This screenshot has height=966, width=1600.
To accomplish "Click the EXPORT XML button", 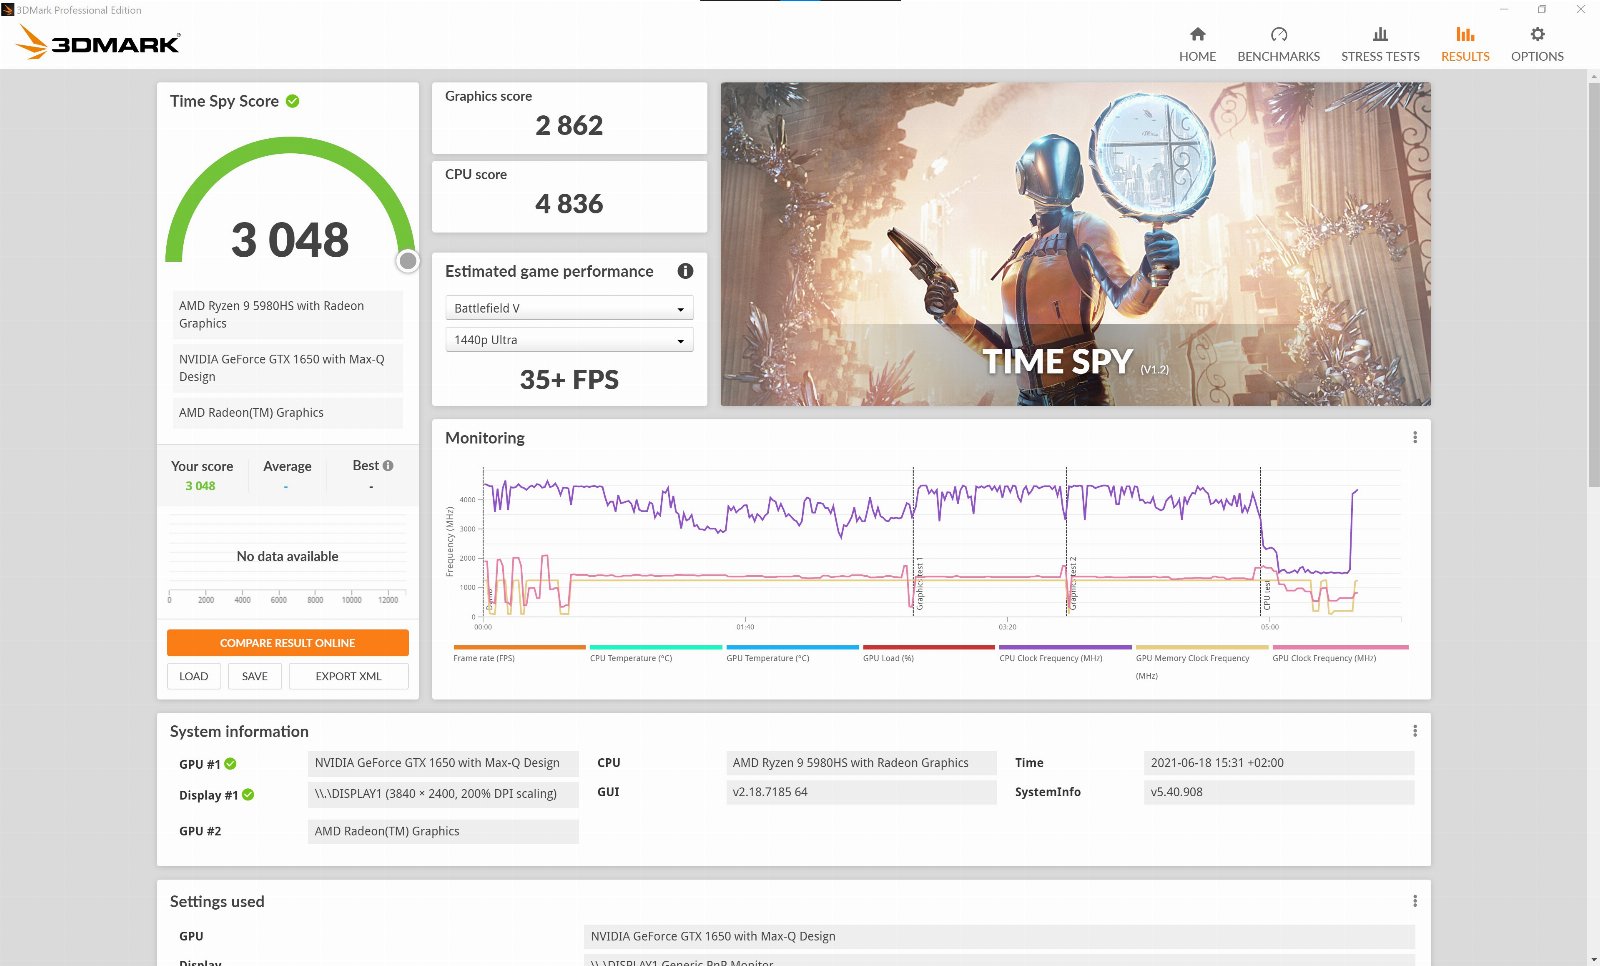I will pyautogui.click(x=348, y=676).
